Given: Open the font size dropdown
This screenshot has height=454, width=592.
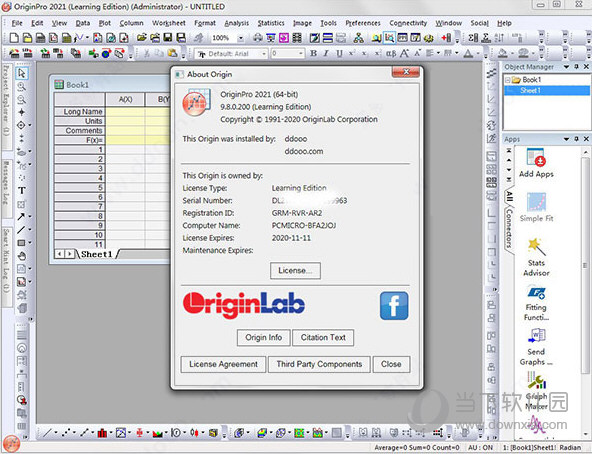Looking at the screenshot, I should pyautogui.click(x=301, y=54).
